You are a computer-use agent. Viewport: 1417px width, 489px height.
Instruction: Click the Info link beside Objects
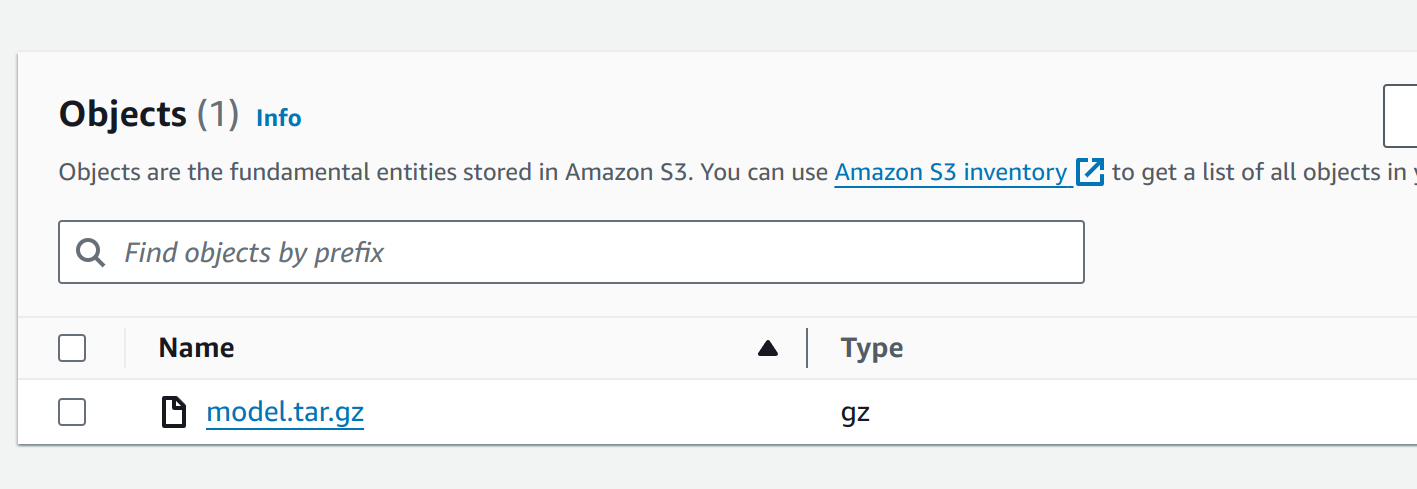point(278,118)
